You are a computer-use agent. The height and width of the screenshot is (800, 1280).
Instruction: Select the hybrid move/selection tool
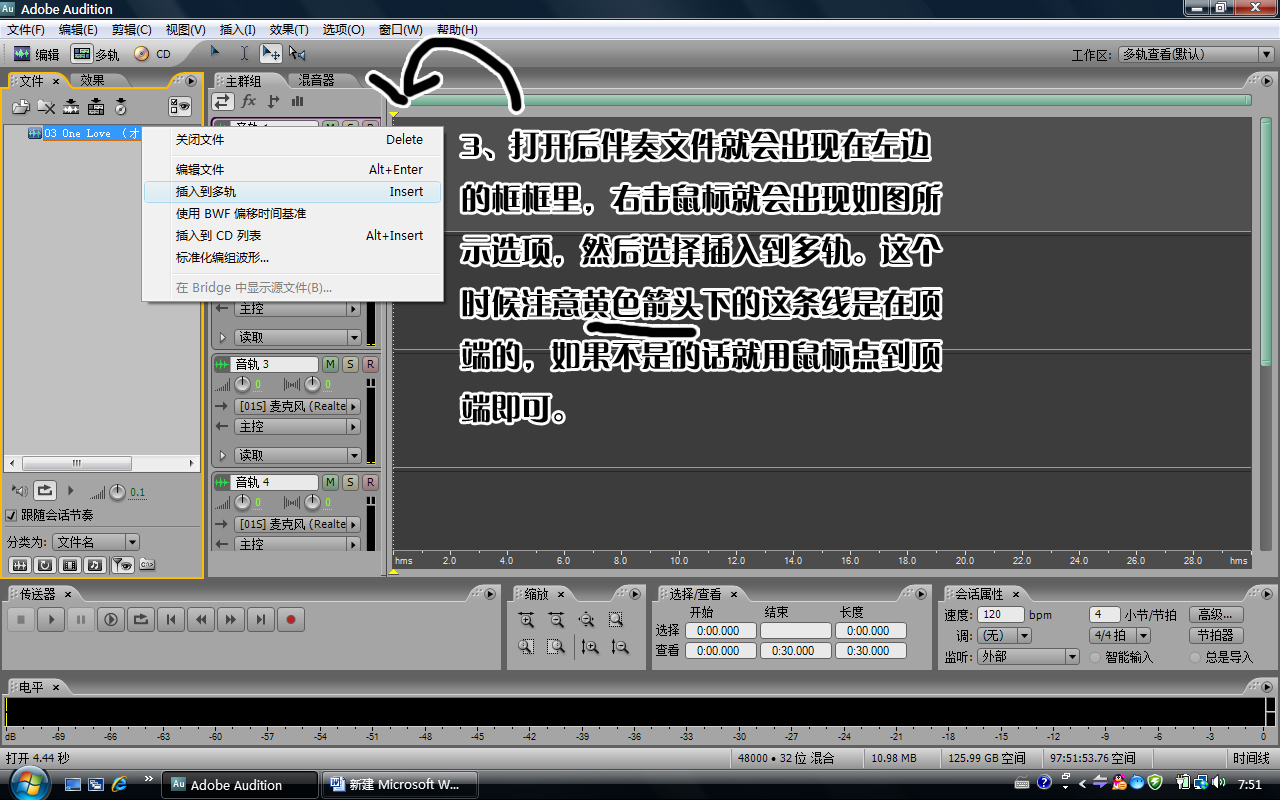[x=270, y=53]
